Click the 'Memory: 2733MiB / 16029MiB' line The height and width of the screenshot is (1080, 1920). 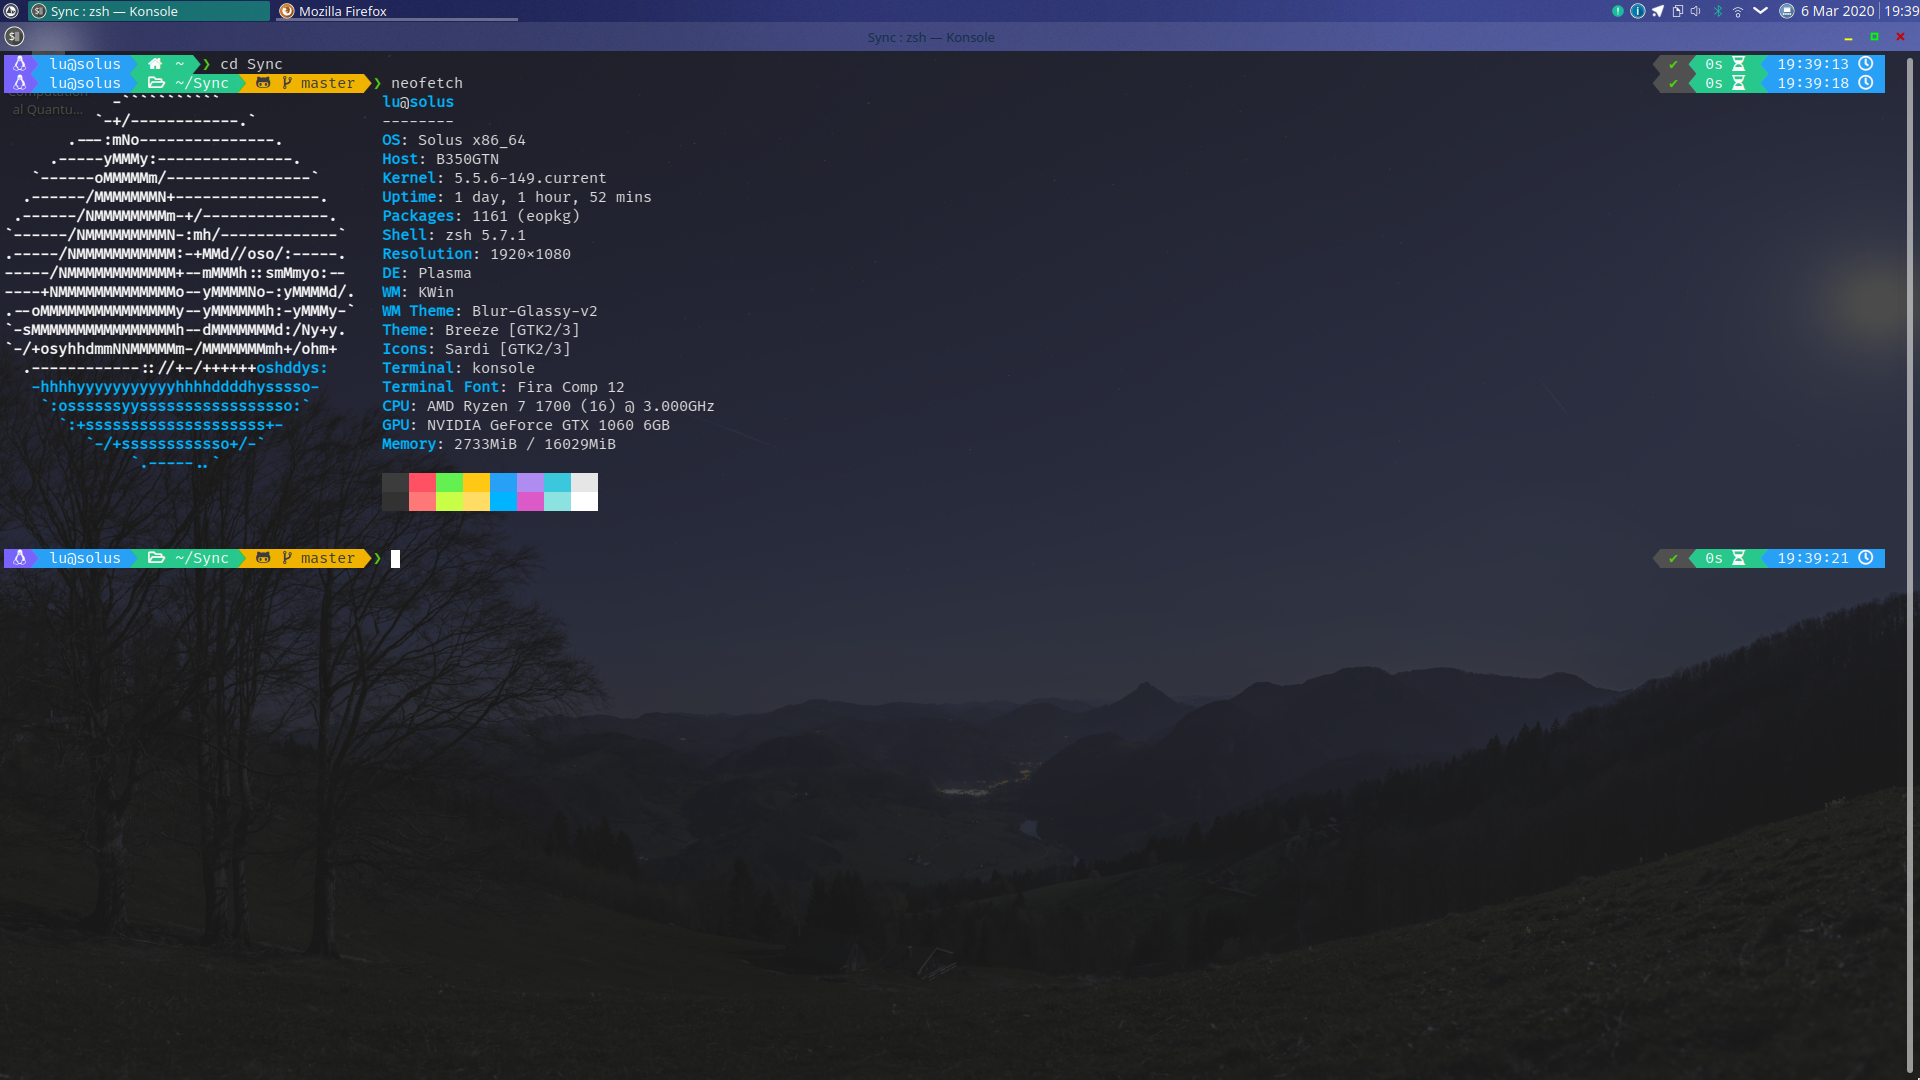499,444
